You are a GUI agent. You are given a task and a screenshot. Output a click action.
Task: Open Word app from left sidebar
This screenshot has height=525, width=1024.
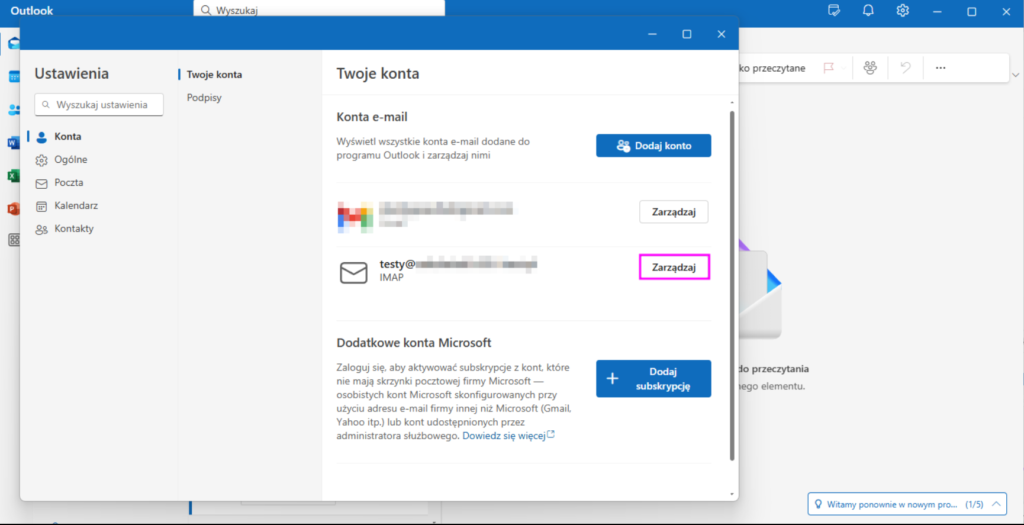pos(13,143)
